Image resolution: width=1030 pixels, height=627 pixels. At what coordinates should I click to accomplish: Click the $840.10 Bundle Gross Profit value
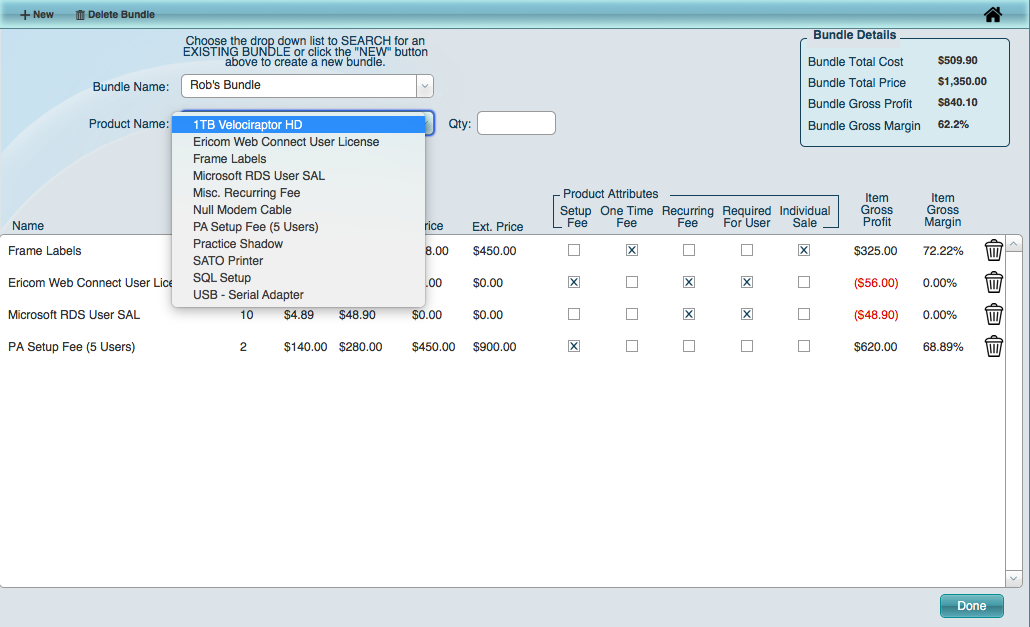point(958,102)
